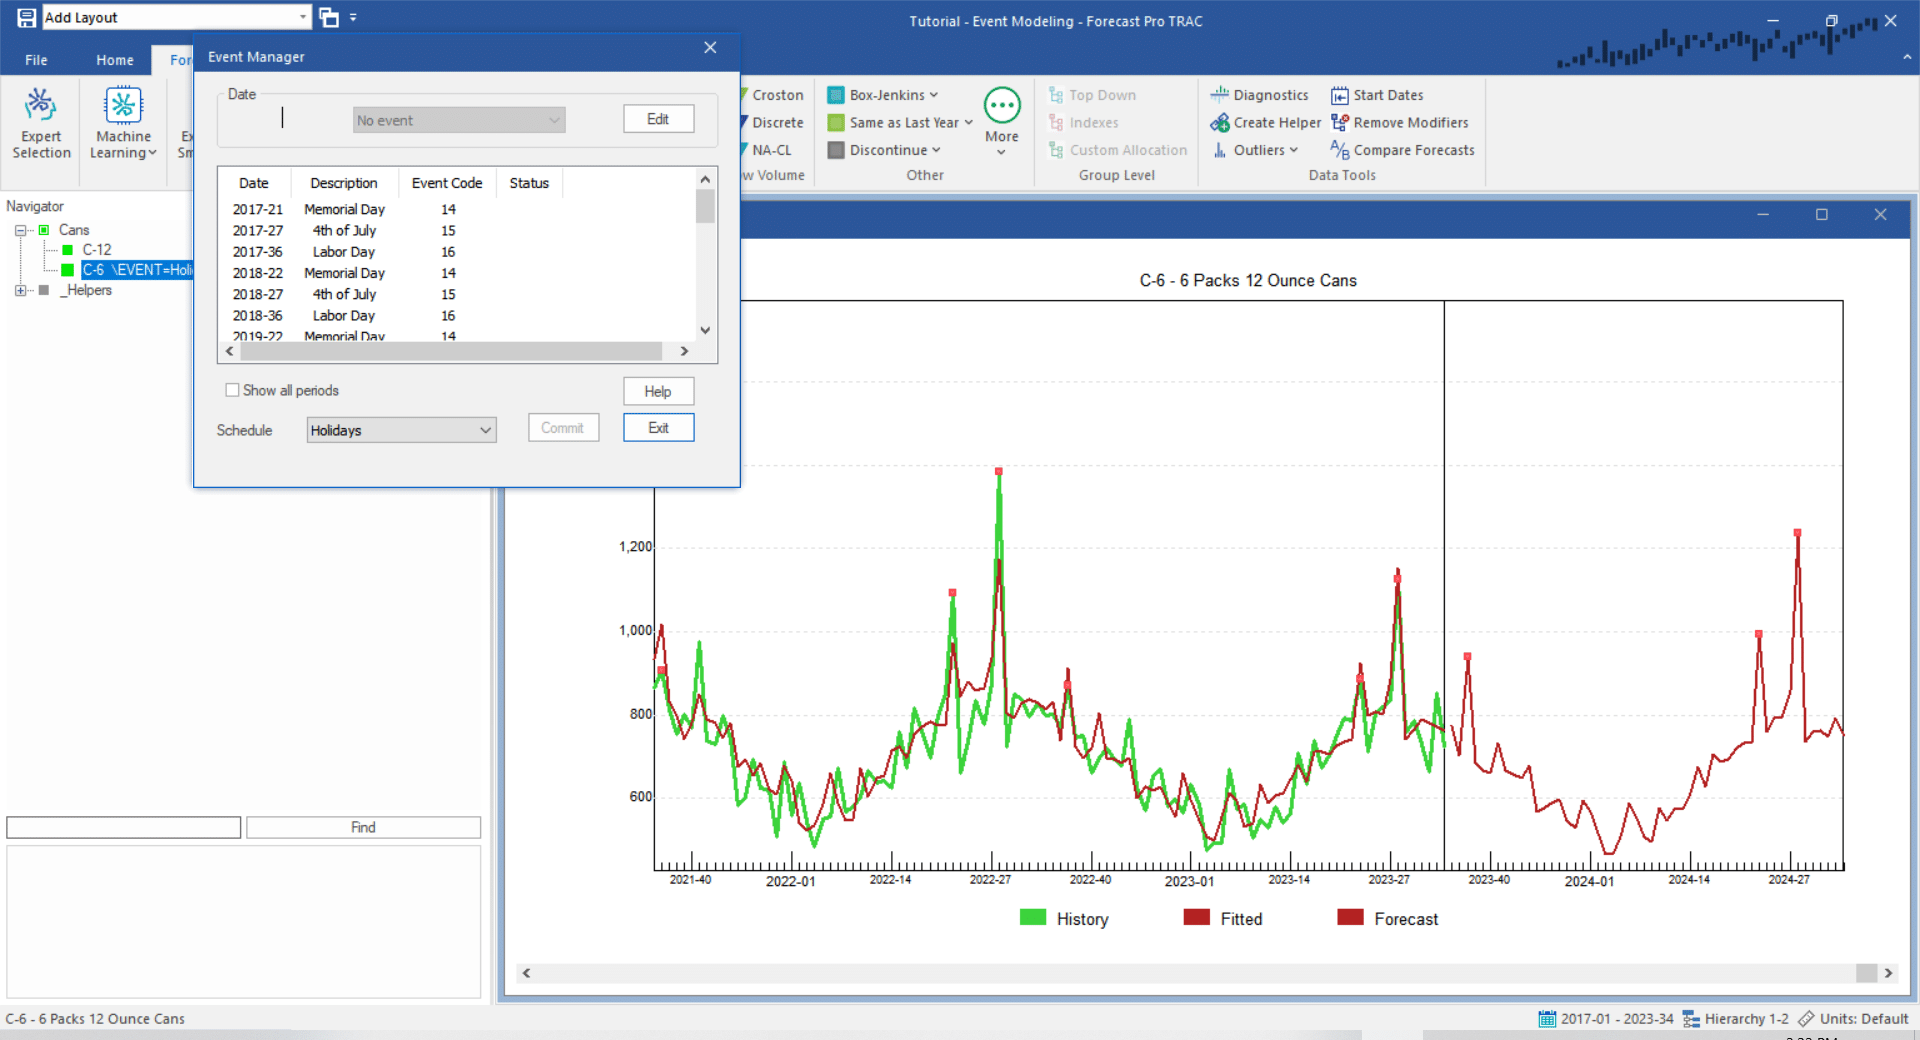The image size is (1920, 1040).
Task: Click the chart horizontal scrollbar thumb
Action: [x=1866, y=973]
